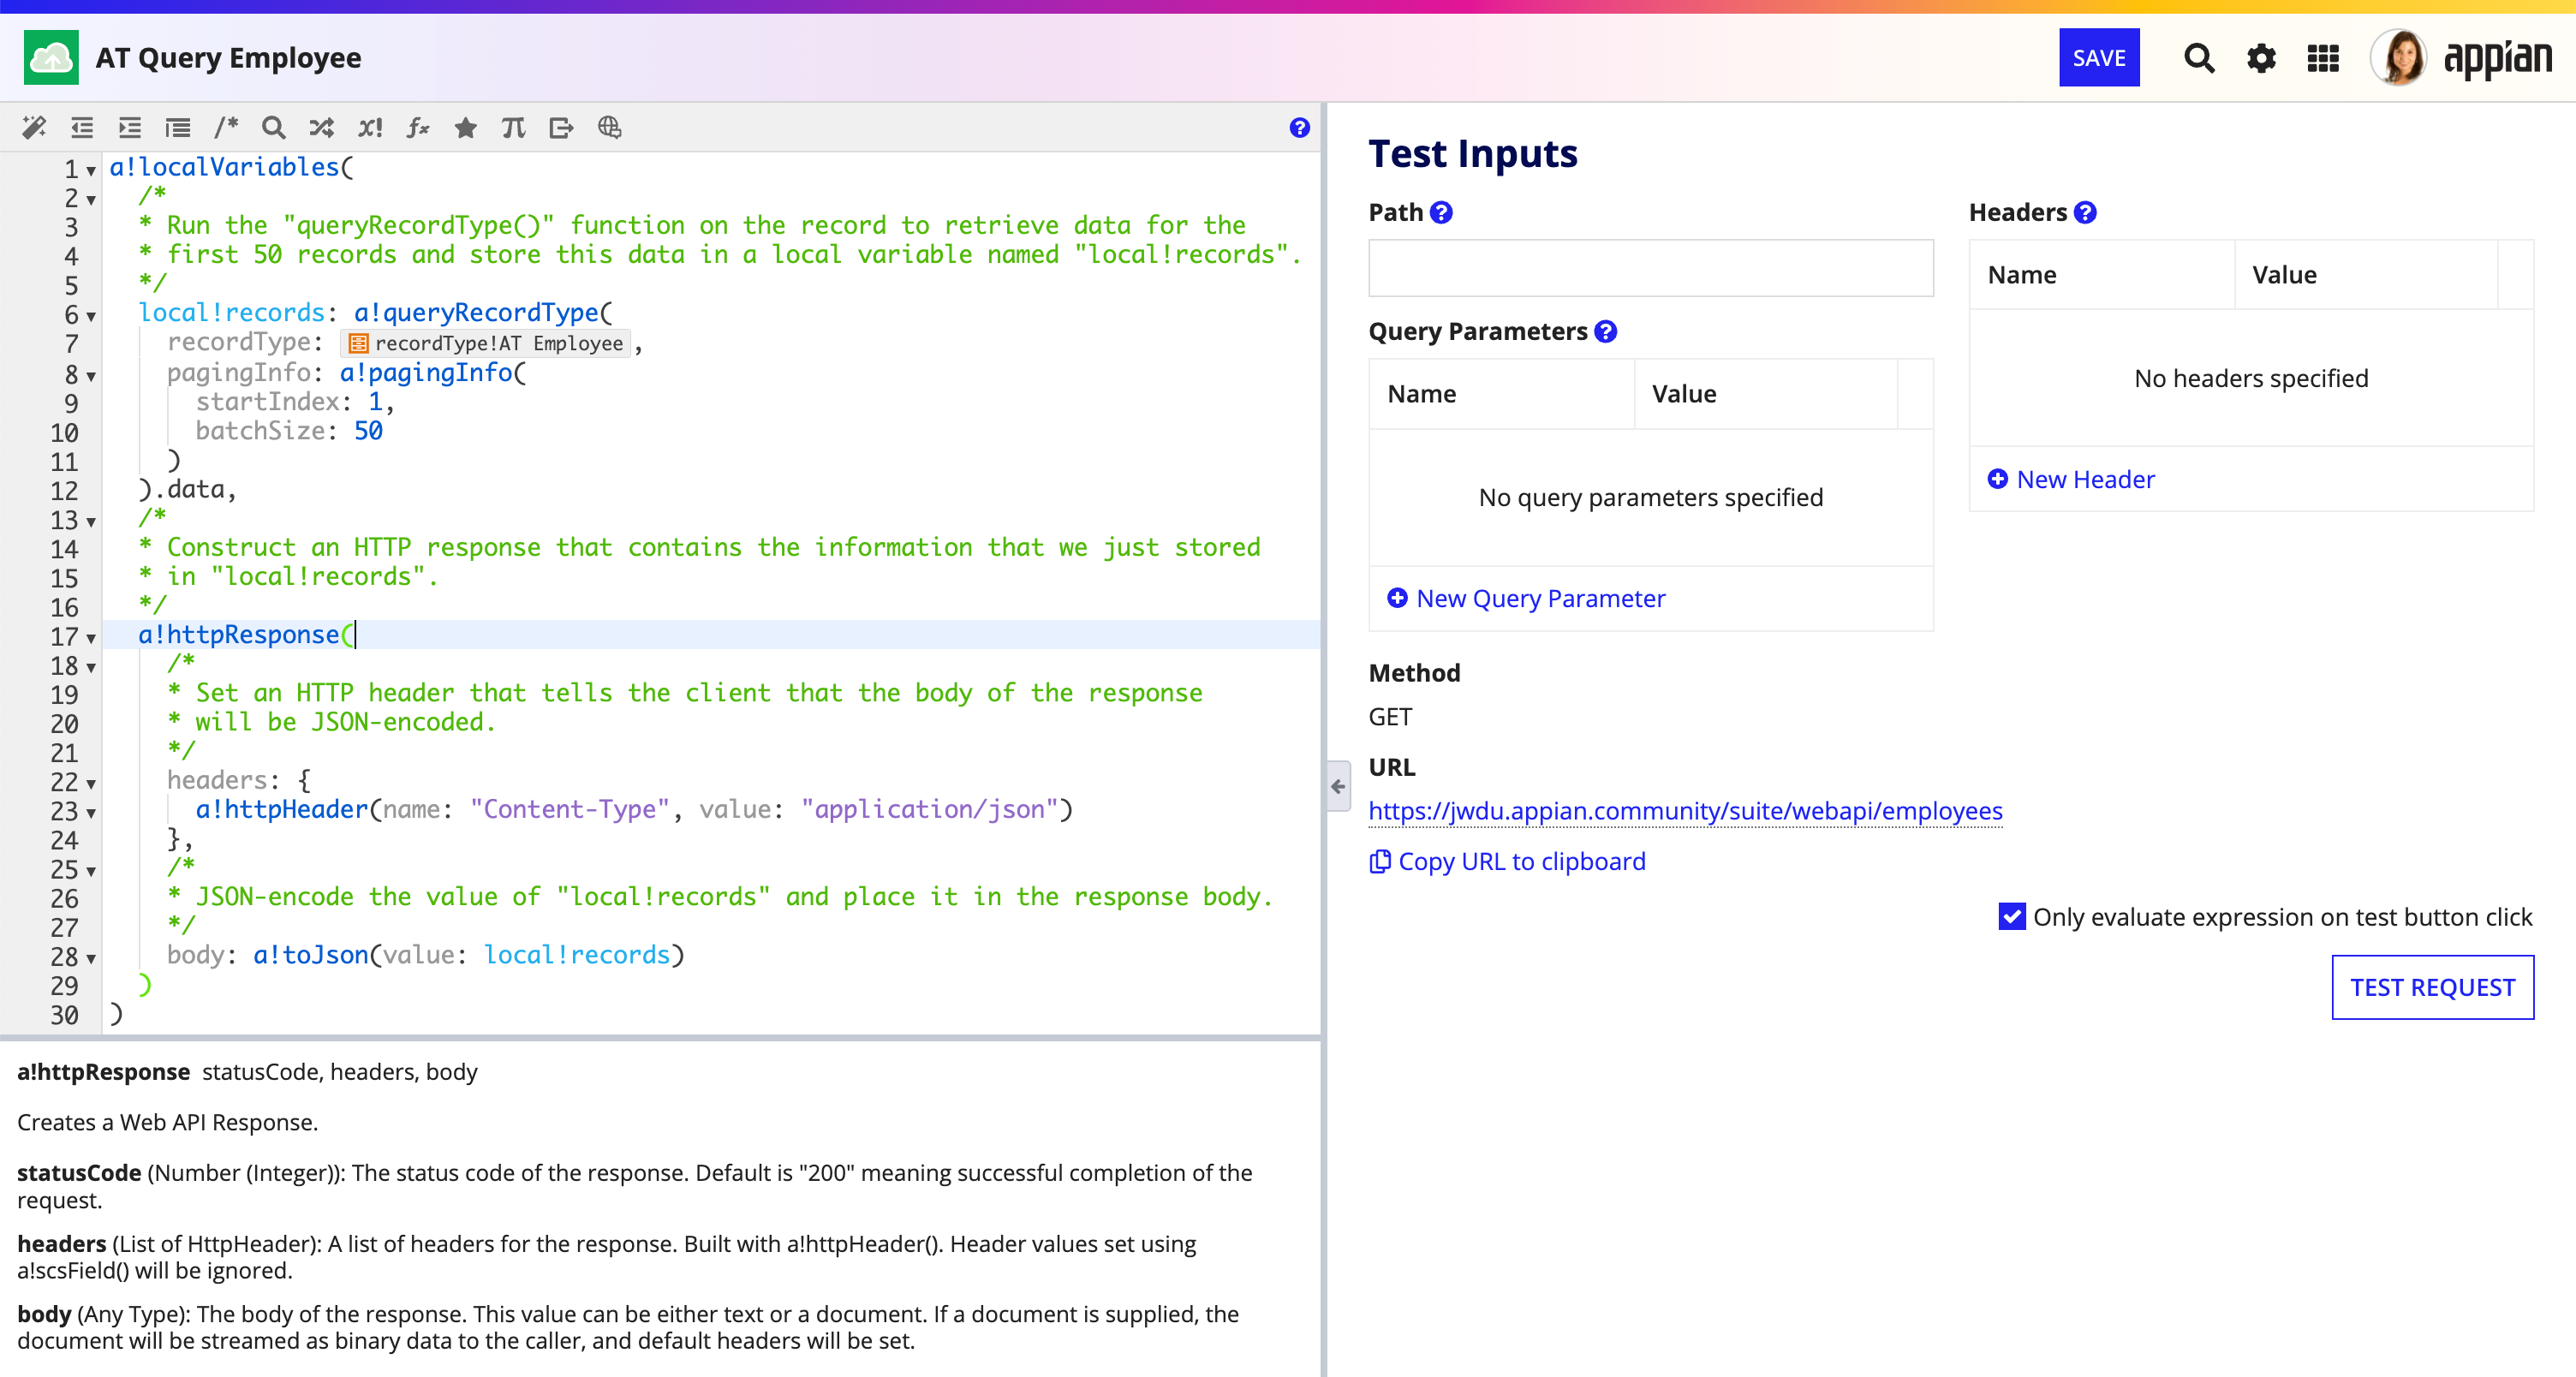Add a New Header

click(x=2071, y=479)
